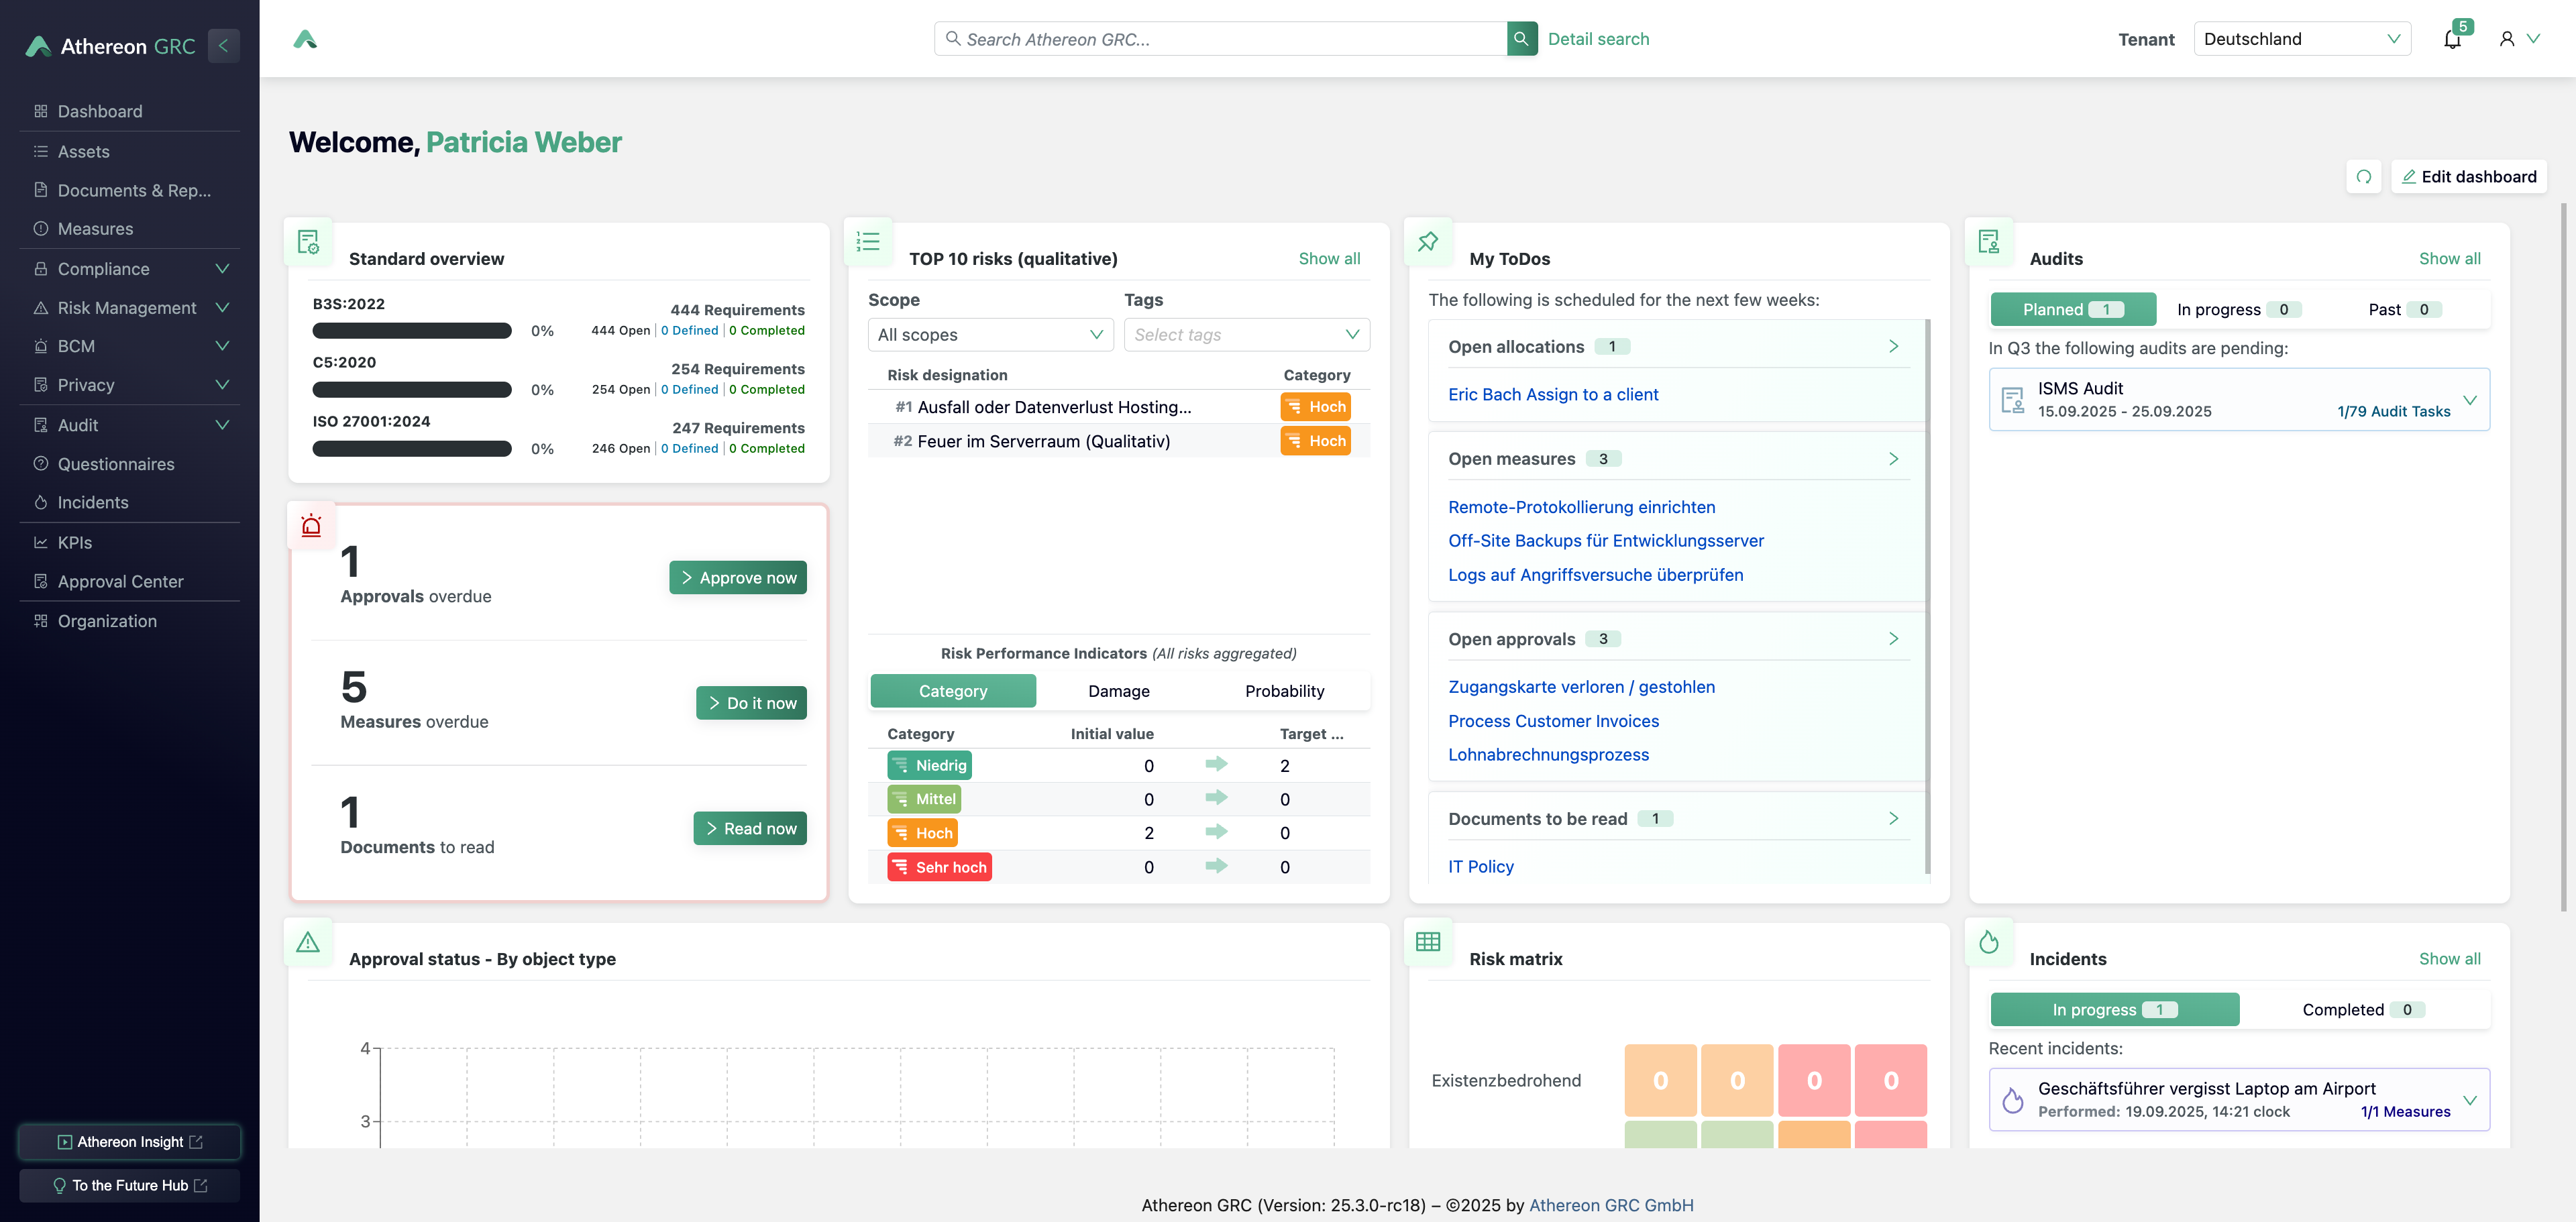
Task: Switch risk indicators to Probability
Action: point(1284,691)
